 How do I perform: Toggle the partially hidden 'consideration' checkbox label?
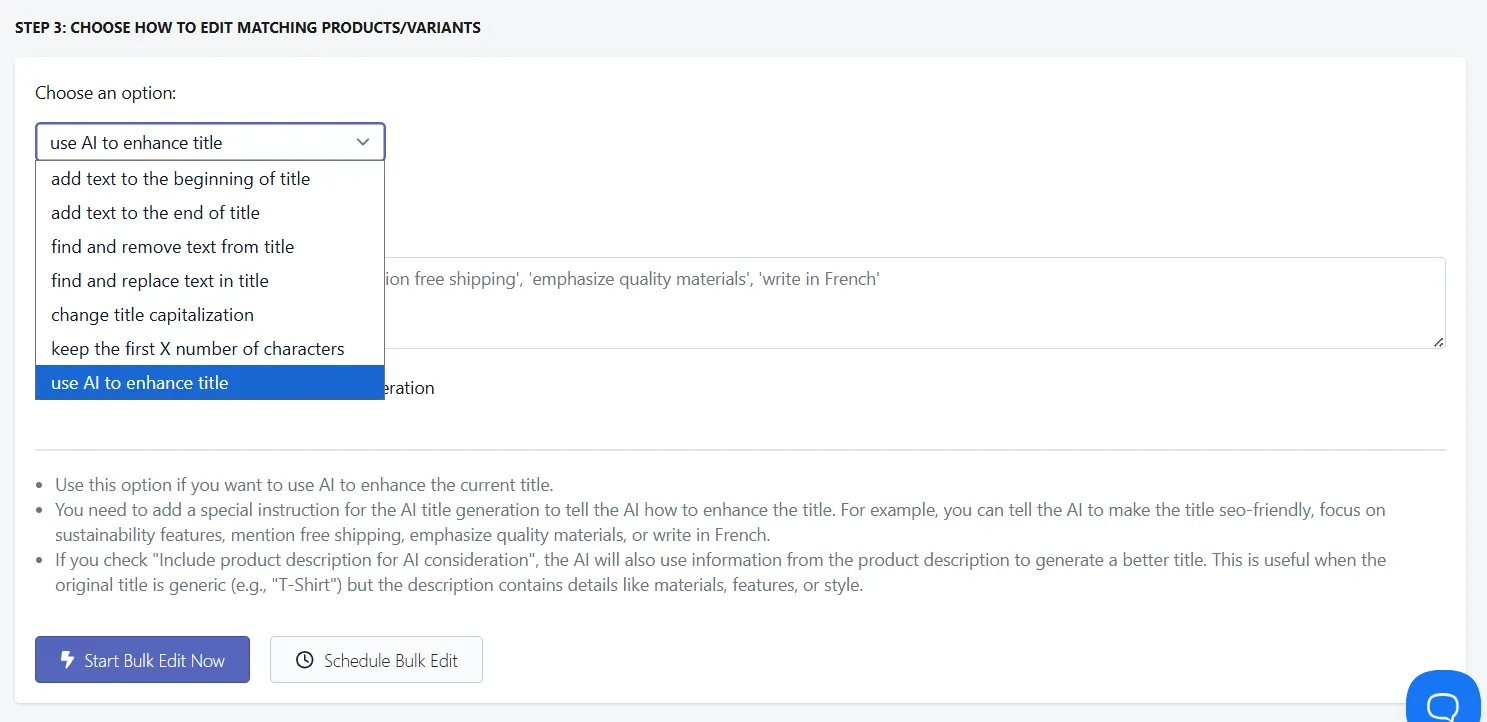[410, 388]
